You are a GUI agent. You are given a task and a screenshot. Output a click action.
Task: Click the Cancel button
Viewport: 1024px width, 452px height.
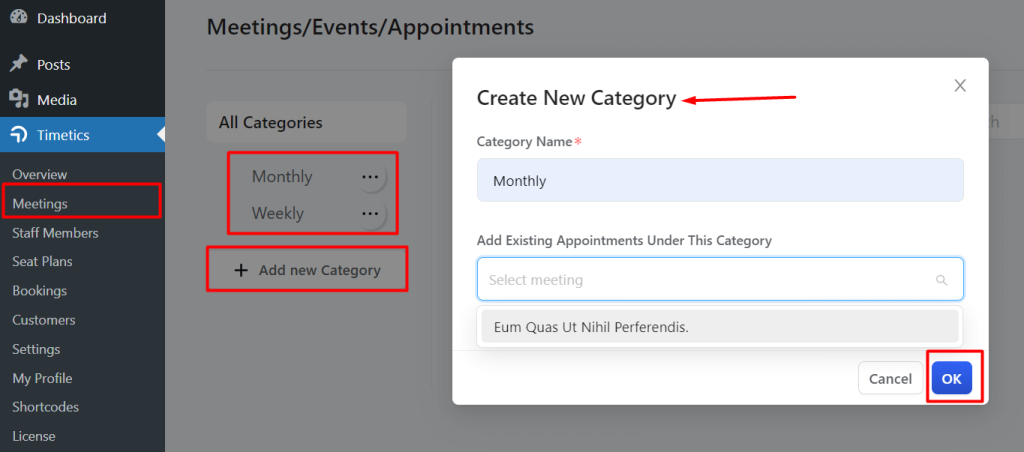[x=890, y=378]
